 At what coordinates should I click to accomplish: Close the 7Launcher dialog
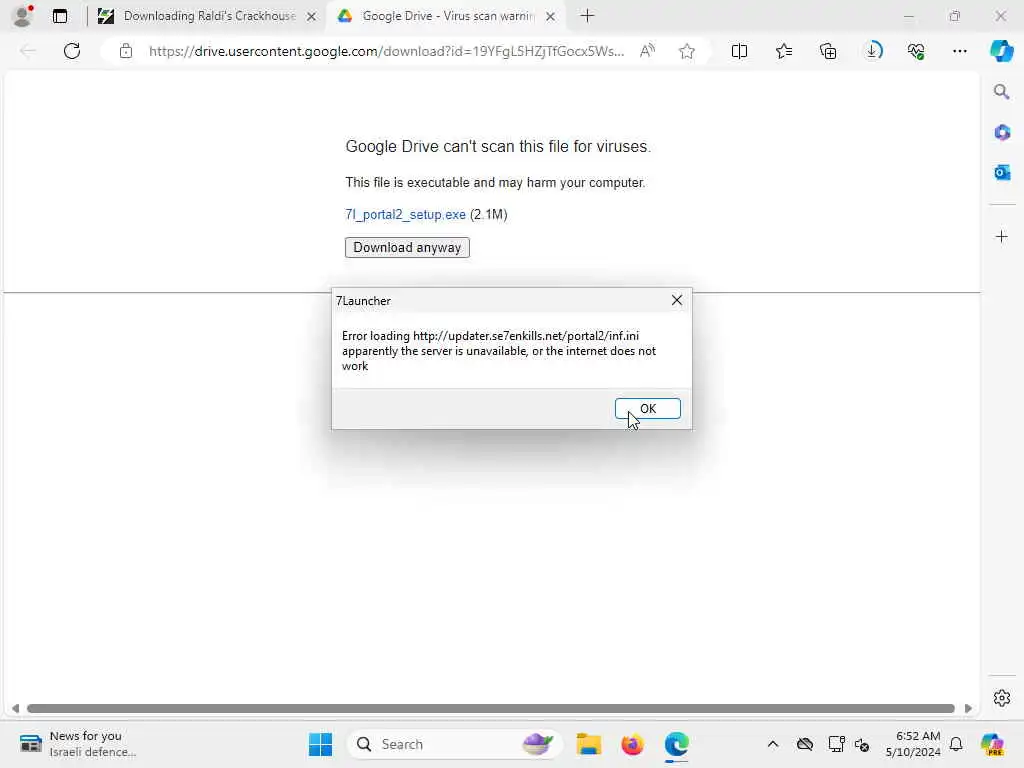[677, 300]
